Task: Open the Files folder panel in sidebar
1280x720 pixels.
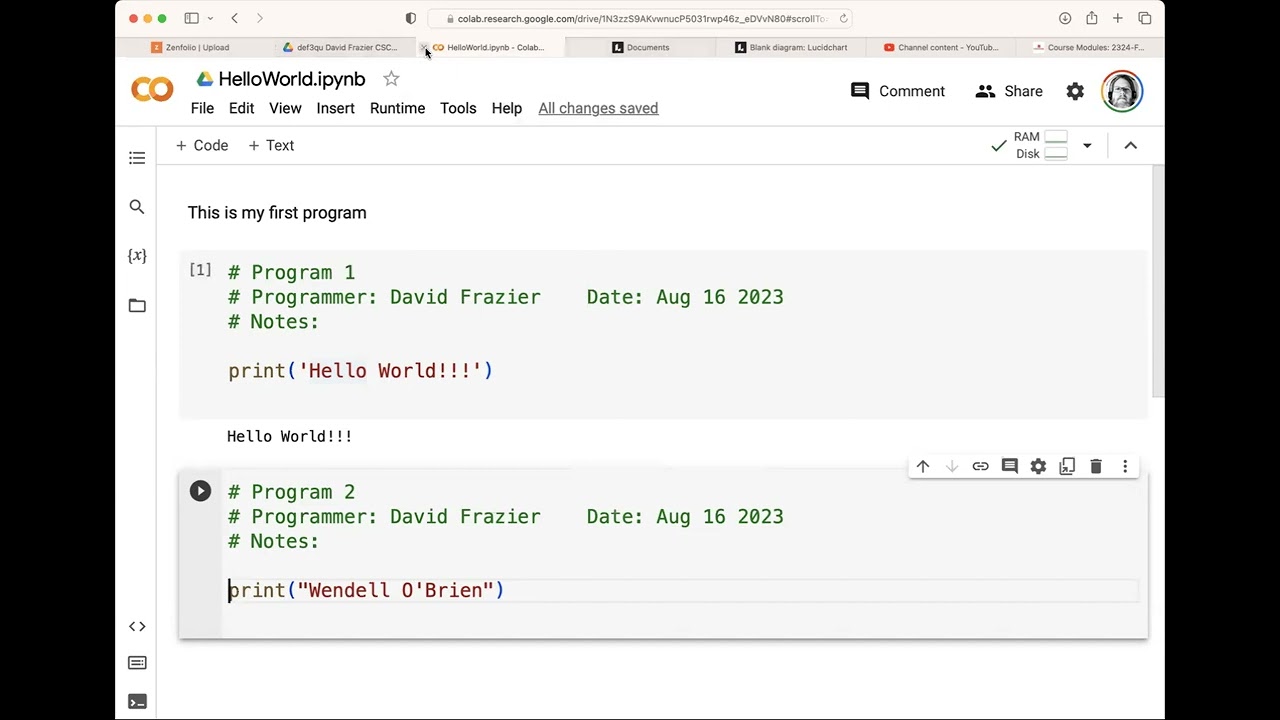Action: click(x=137, y=306)
